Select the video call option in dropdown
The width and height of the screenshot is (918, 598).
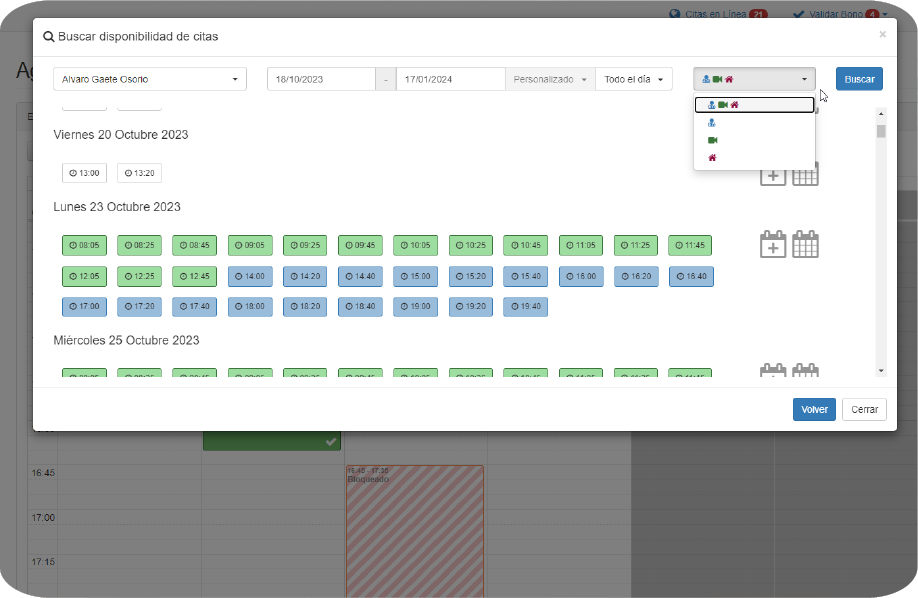(x=713, y=140)
